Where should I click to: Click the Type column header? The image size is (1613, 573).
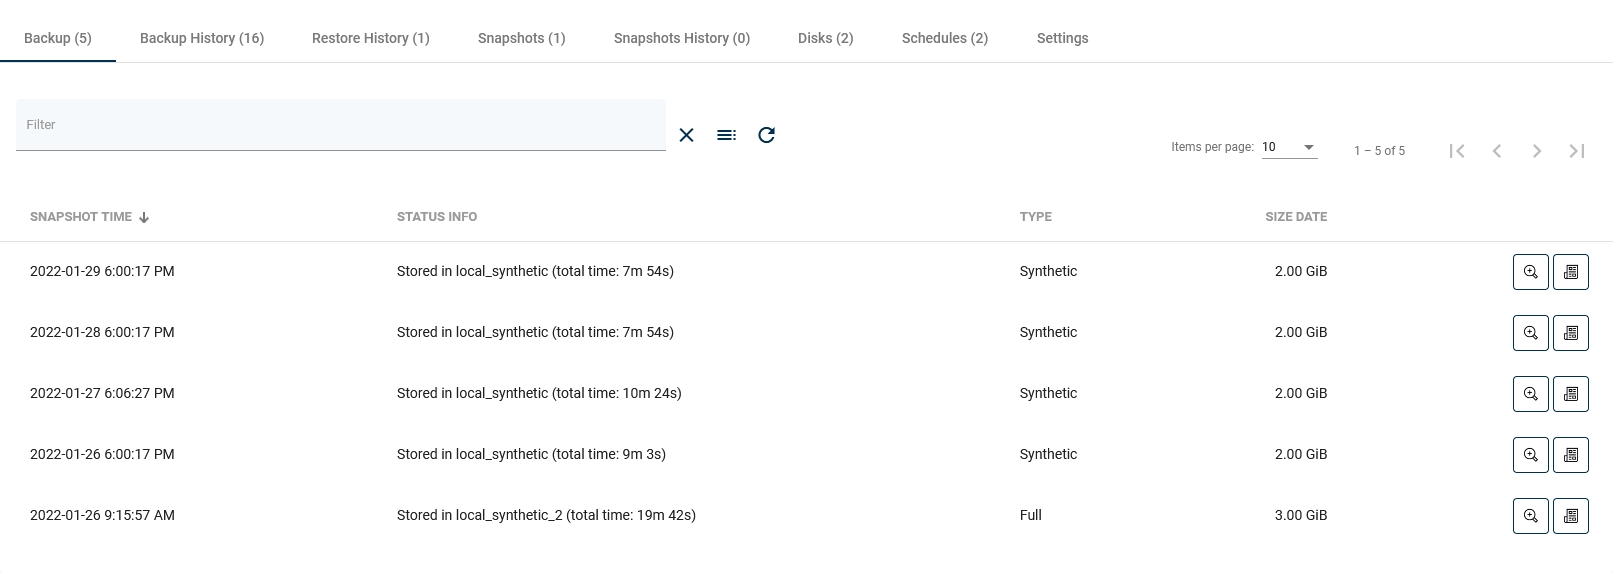[x=1035, y=217]
